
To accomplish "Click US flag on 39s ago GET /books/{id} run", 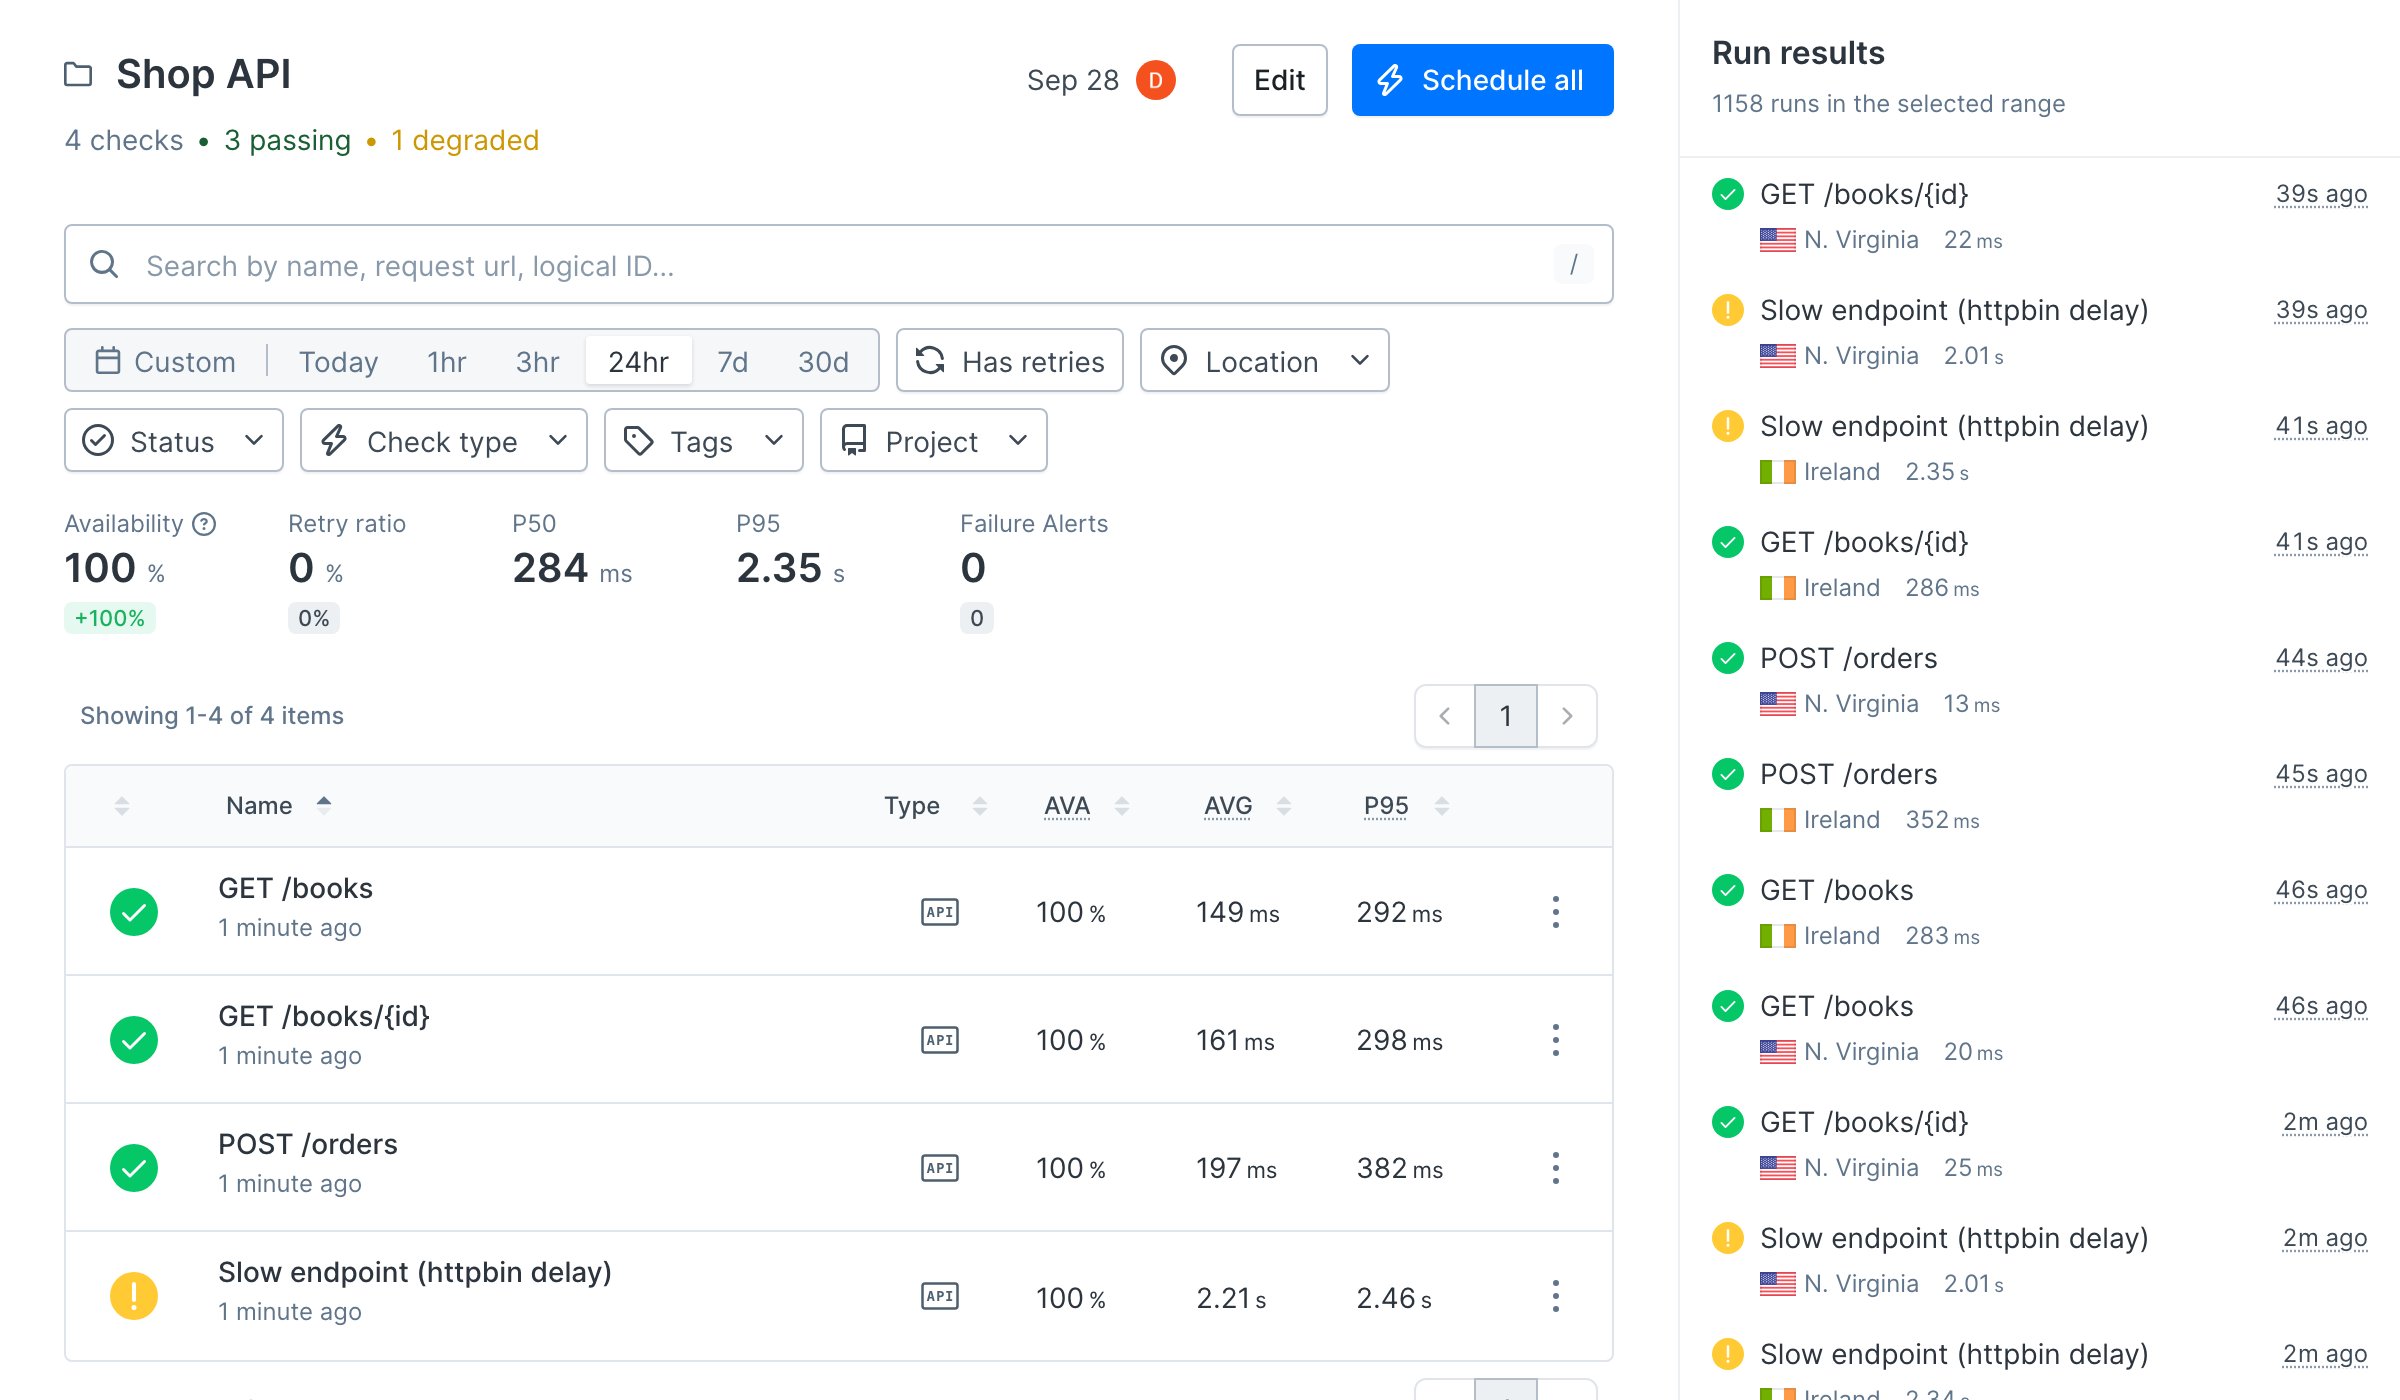I will pyautogui.click(x=1777, y=240).
